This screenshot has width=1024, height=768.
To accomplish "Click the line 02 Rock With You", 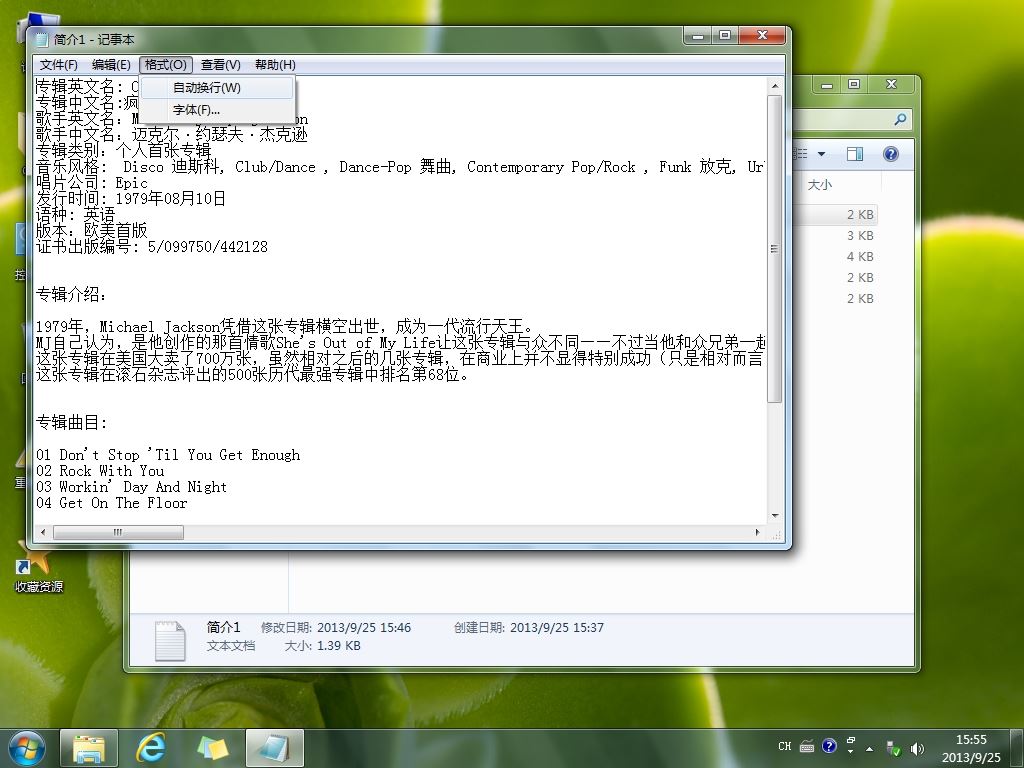I will (x=100, y=471).
